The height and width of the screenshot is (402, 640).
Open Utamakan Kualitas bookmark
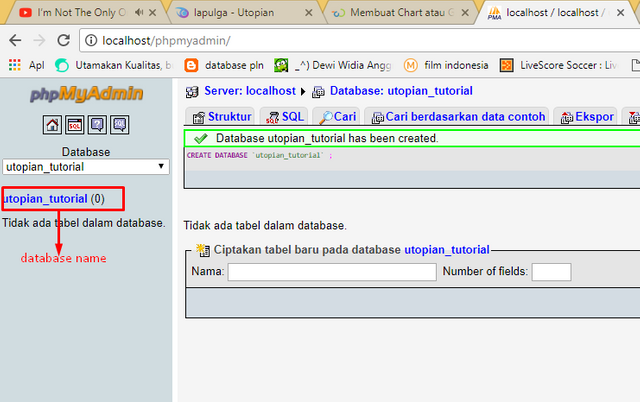tap(114, 65)
